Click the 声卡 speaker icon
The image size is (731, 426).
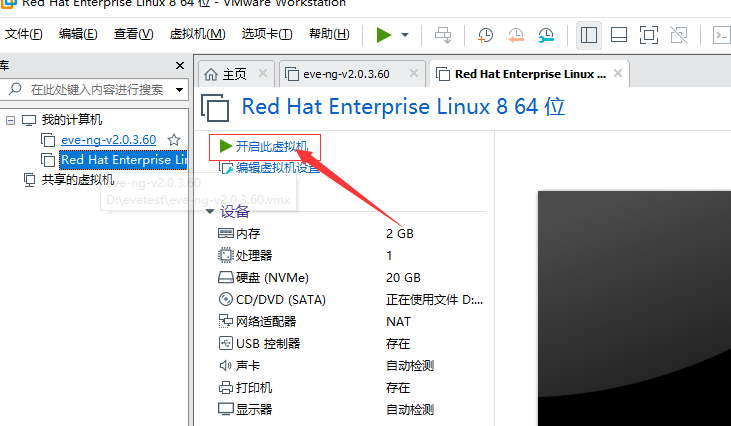[226, 365]
